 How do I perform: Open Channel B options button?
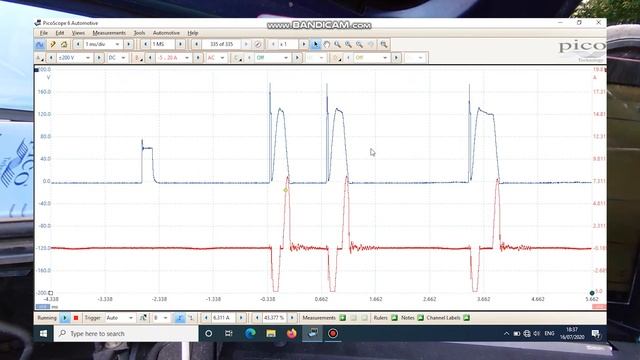138,58
